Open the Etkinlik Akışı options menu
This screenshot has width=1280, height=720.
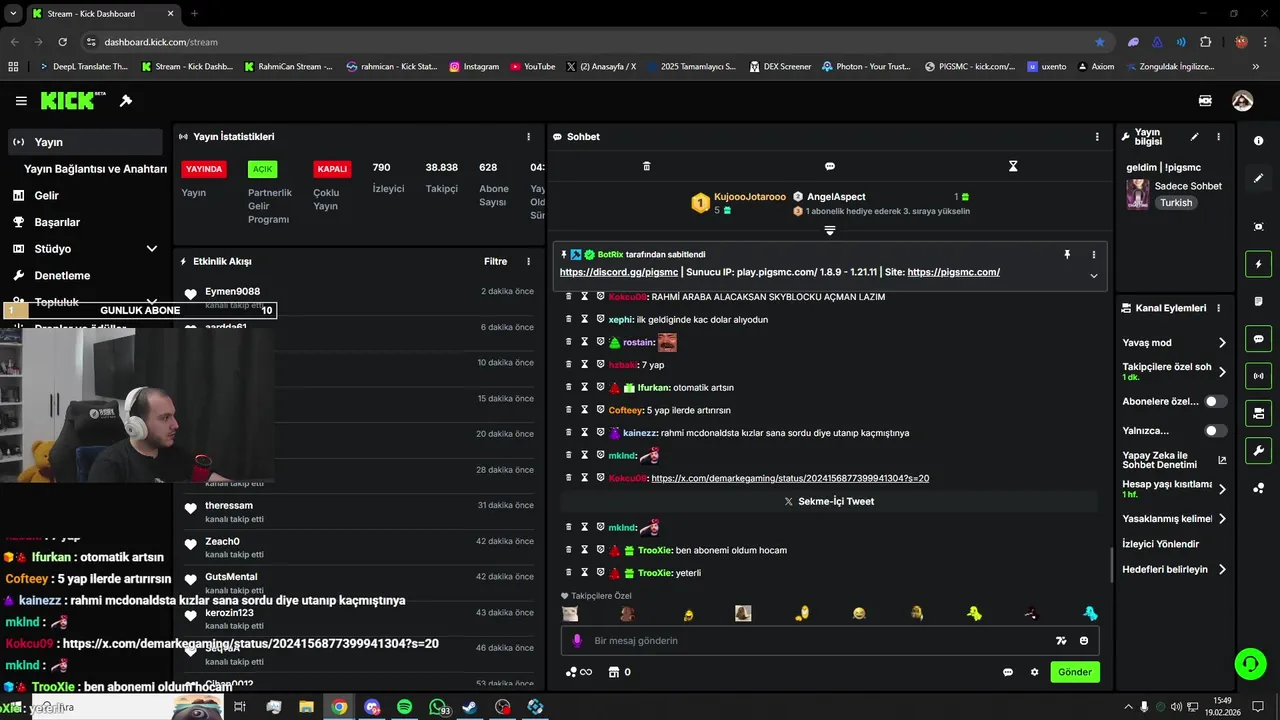(529, 262)
